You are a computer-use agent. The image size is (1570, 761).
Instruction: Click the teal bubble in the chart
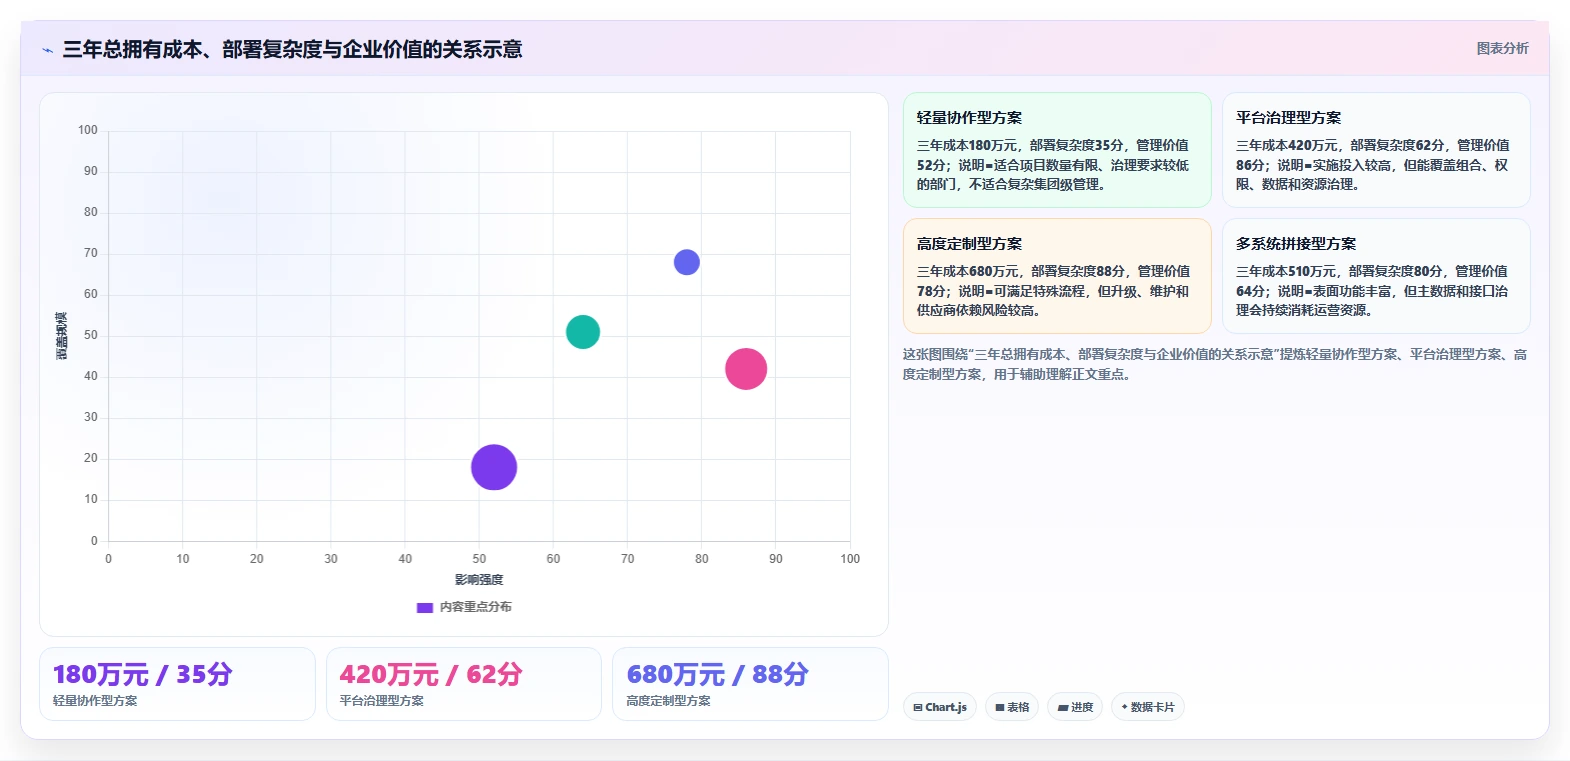pos(583,332)
